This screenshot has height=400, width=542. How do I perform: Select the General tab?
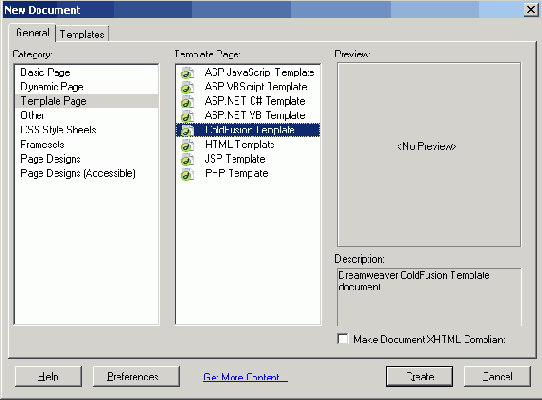[x=32, y=33]
